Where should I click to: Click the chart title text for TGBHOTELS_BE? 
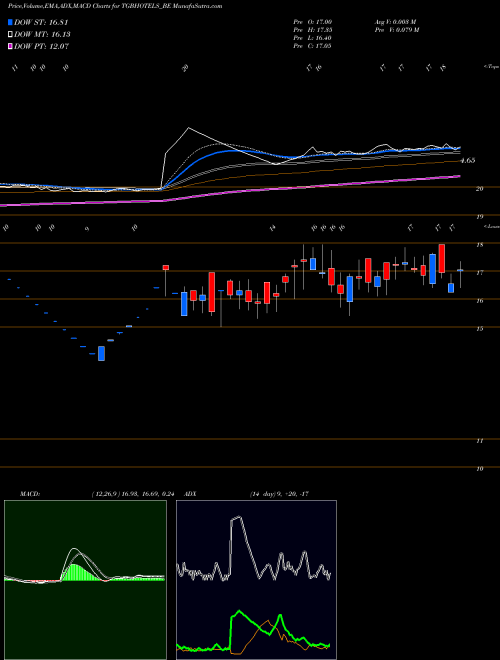tap(115, 6)
